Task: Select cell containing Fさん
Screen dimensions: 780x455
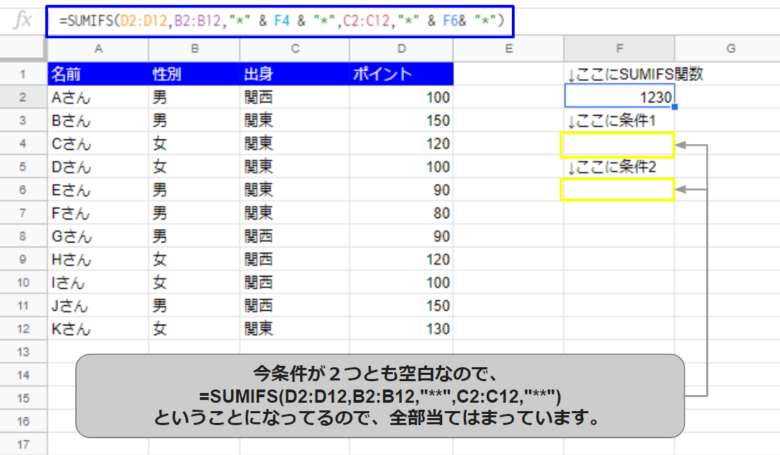Action: (98, 213)
